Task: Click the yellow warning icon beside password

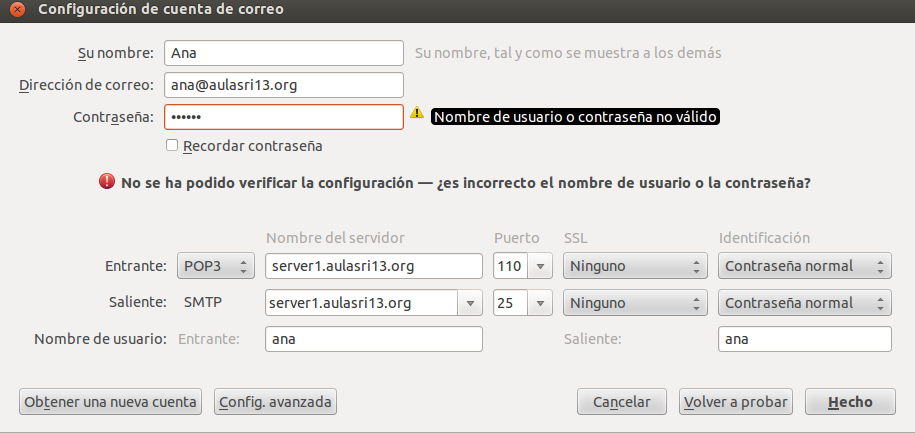Action: [417, 113]
